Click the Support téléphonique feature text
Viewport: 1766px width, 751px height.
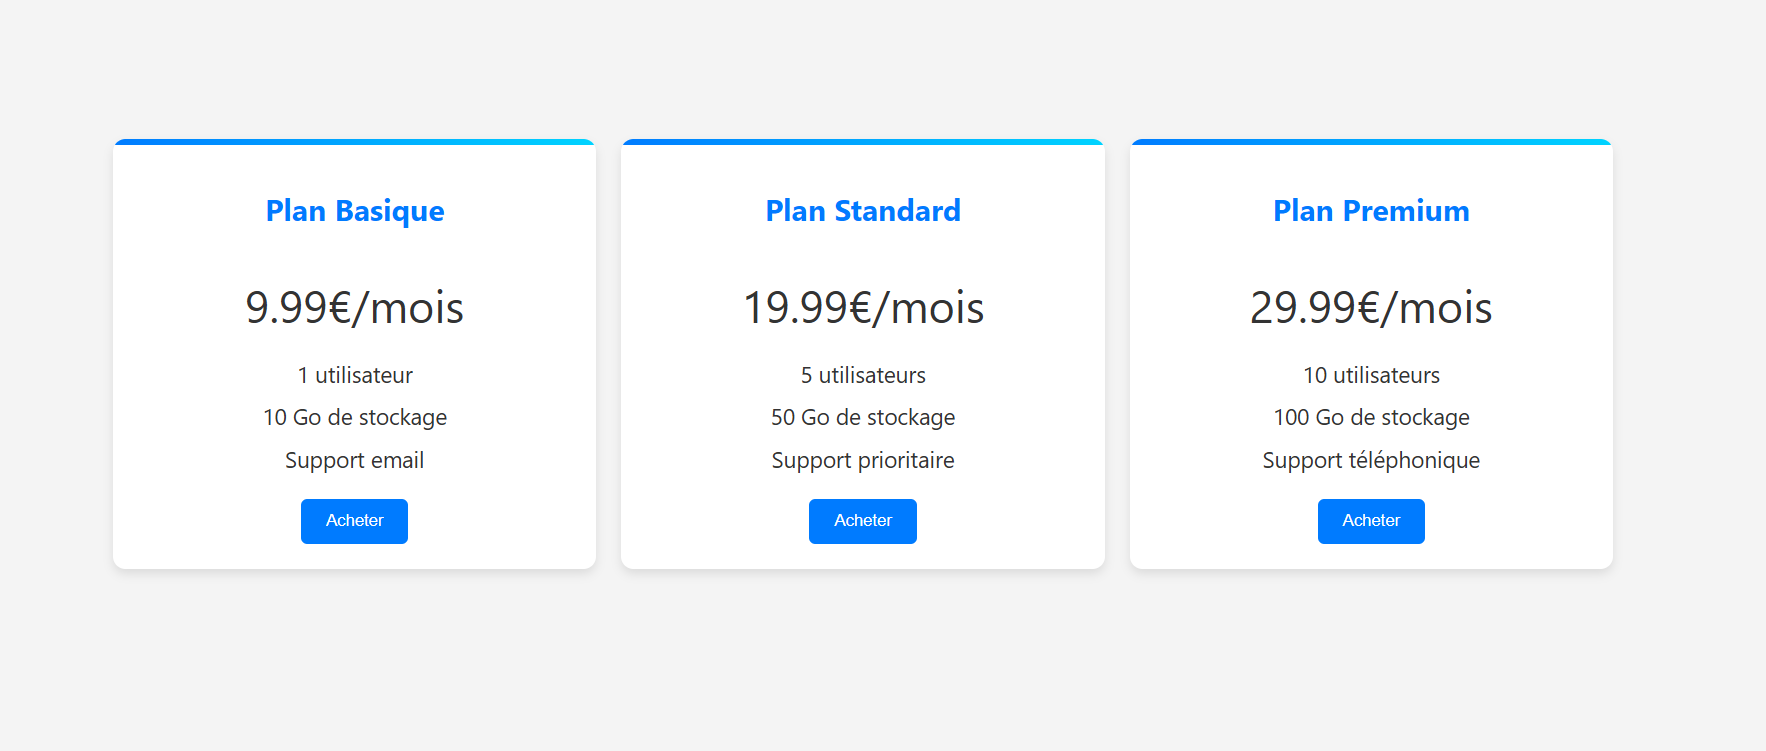click(x=1371, y=460)
